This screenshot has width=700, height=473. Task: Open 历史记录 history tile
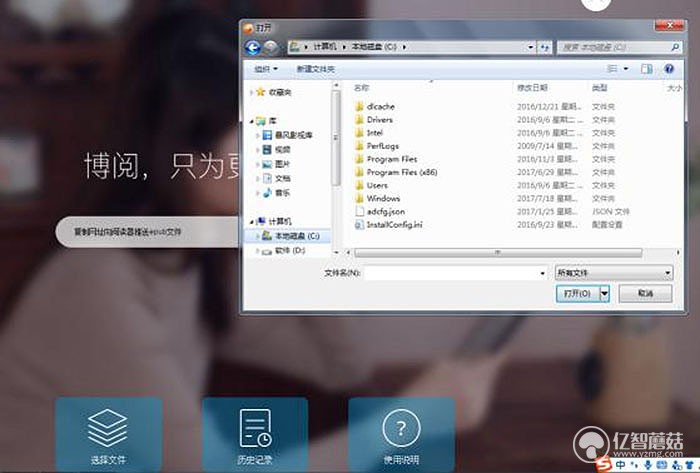[x=255, y=429]
